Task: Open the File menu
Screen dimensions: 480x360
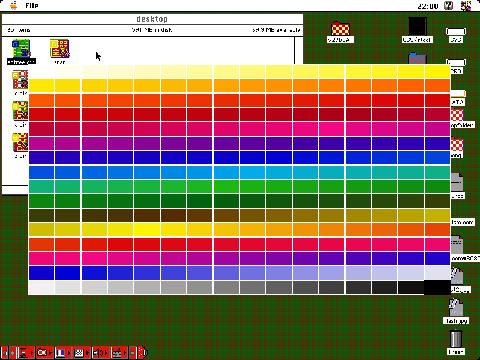Action: coord(32,5)
